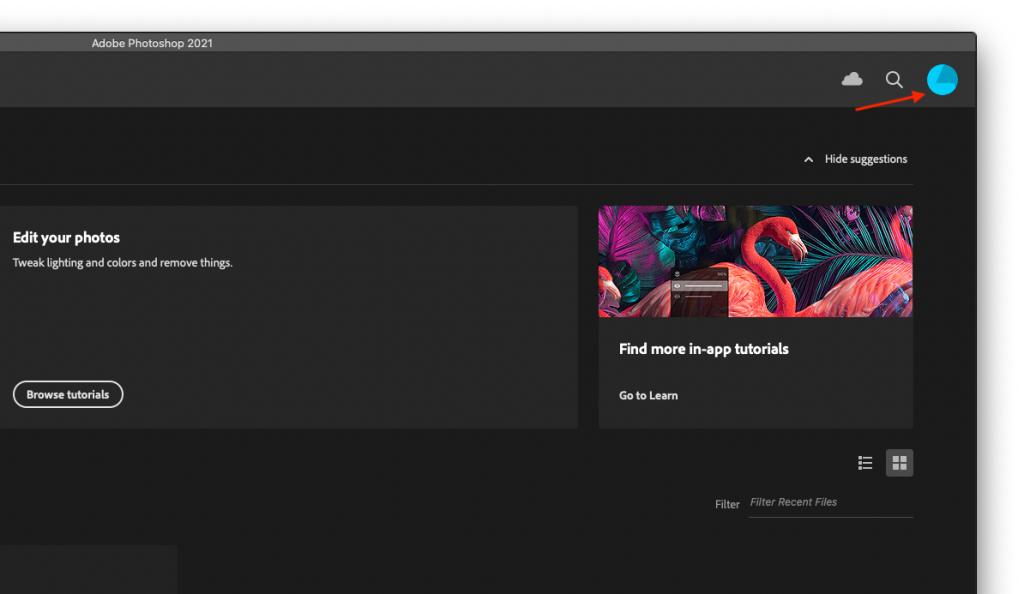This screenshot has width=1024, height=594.
Task: Open the blue profile avatar
Action: pyautogui.click(x=942, y=79)
